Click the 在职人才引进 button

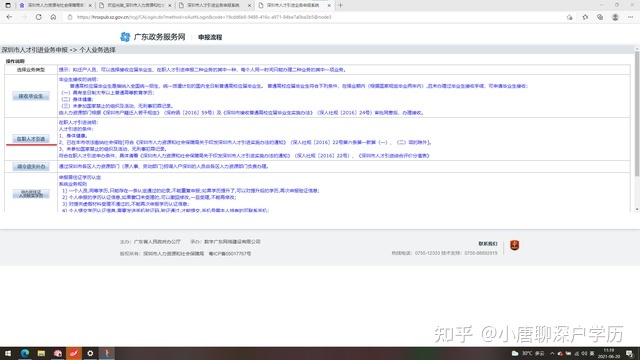pyautogui.click(x=31, y=139)
